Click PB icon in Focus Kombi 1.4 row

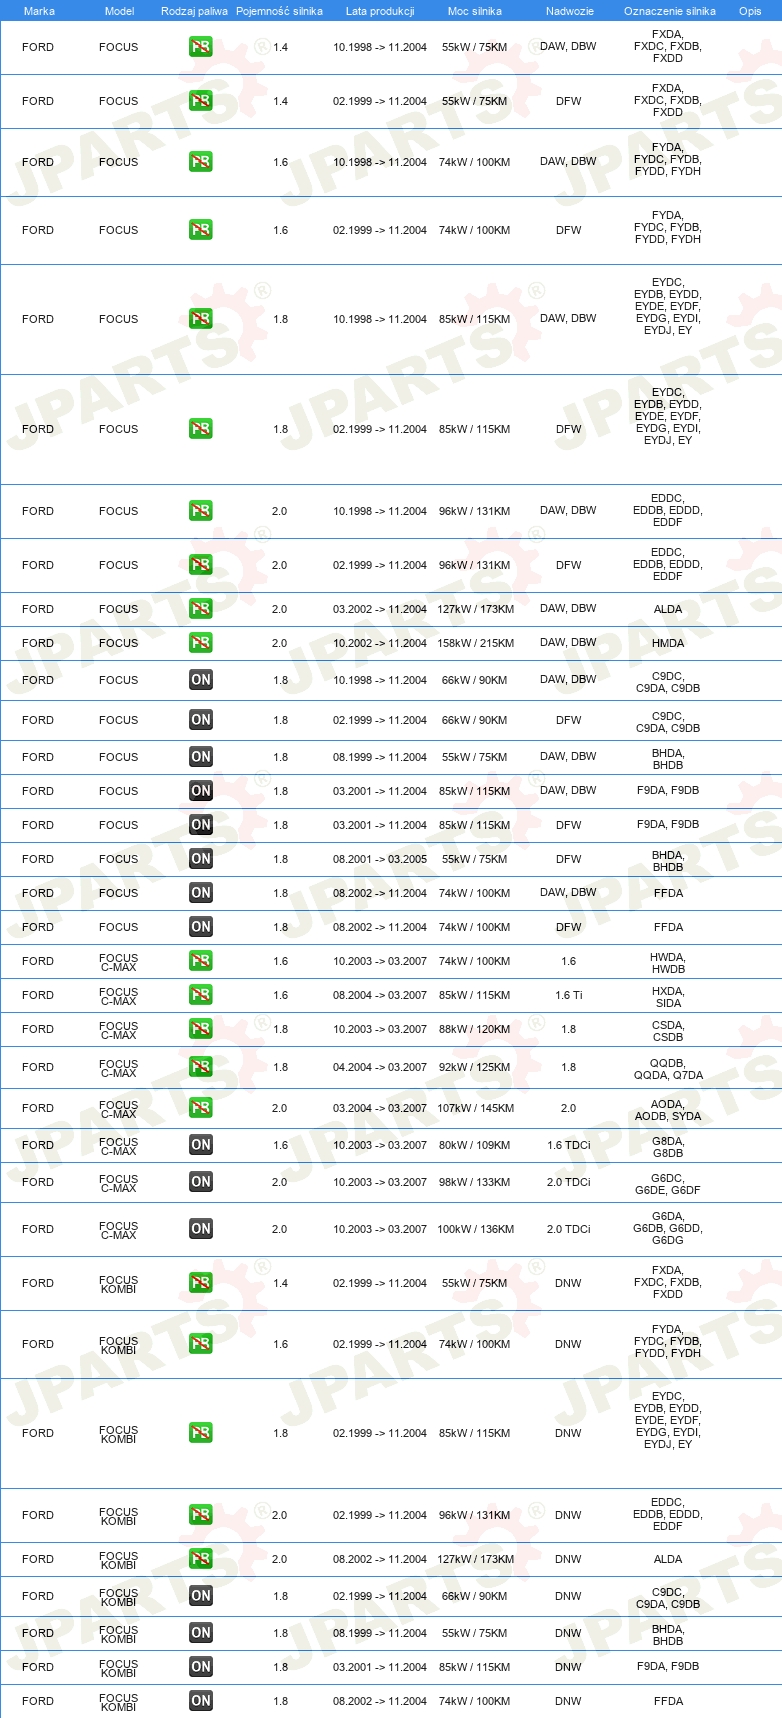point(201,1283)
